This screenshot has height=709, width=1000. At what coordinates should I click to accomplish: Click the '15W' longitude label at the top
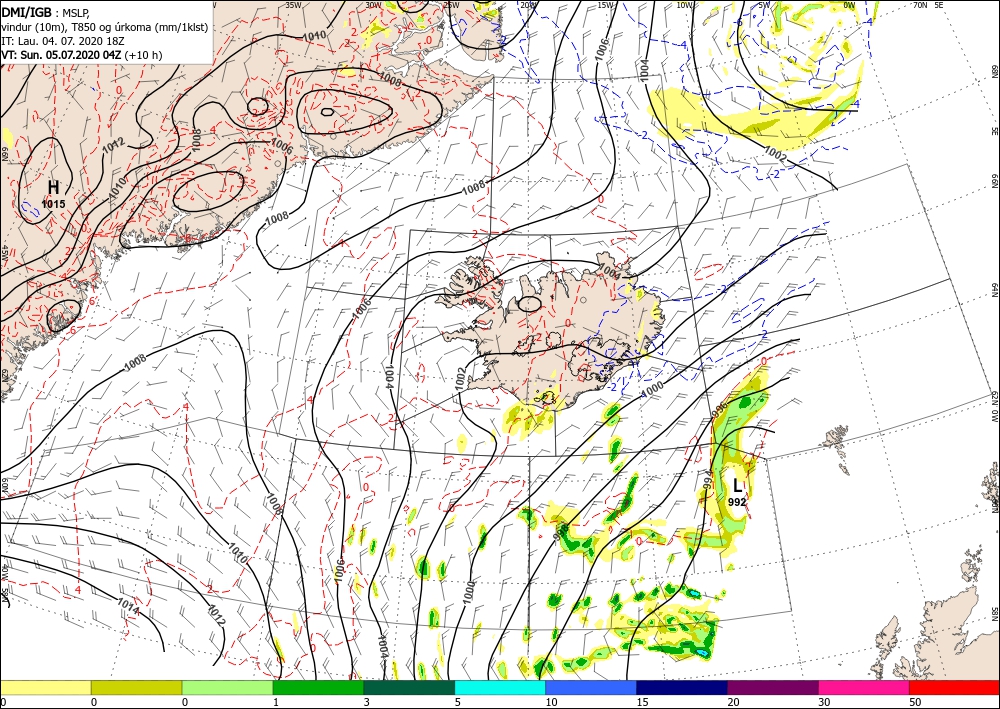pyautogui.click(x=606, y=5)
